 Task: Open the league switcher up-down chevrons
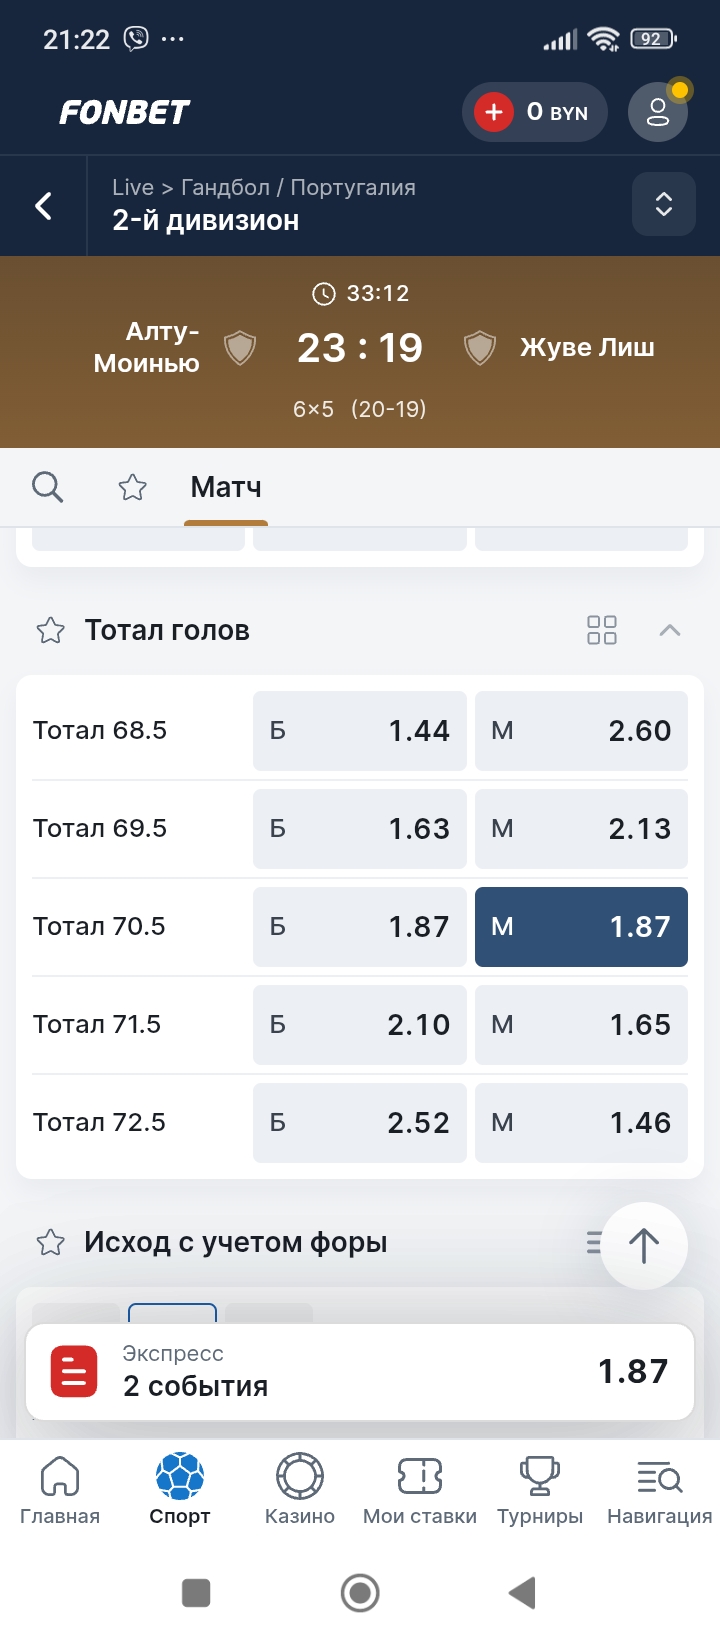click(663, 204)
